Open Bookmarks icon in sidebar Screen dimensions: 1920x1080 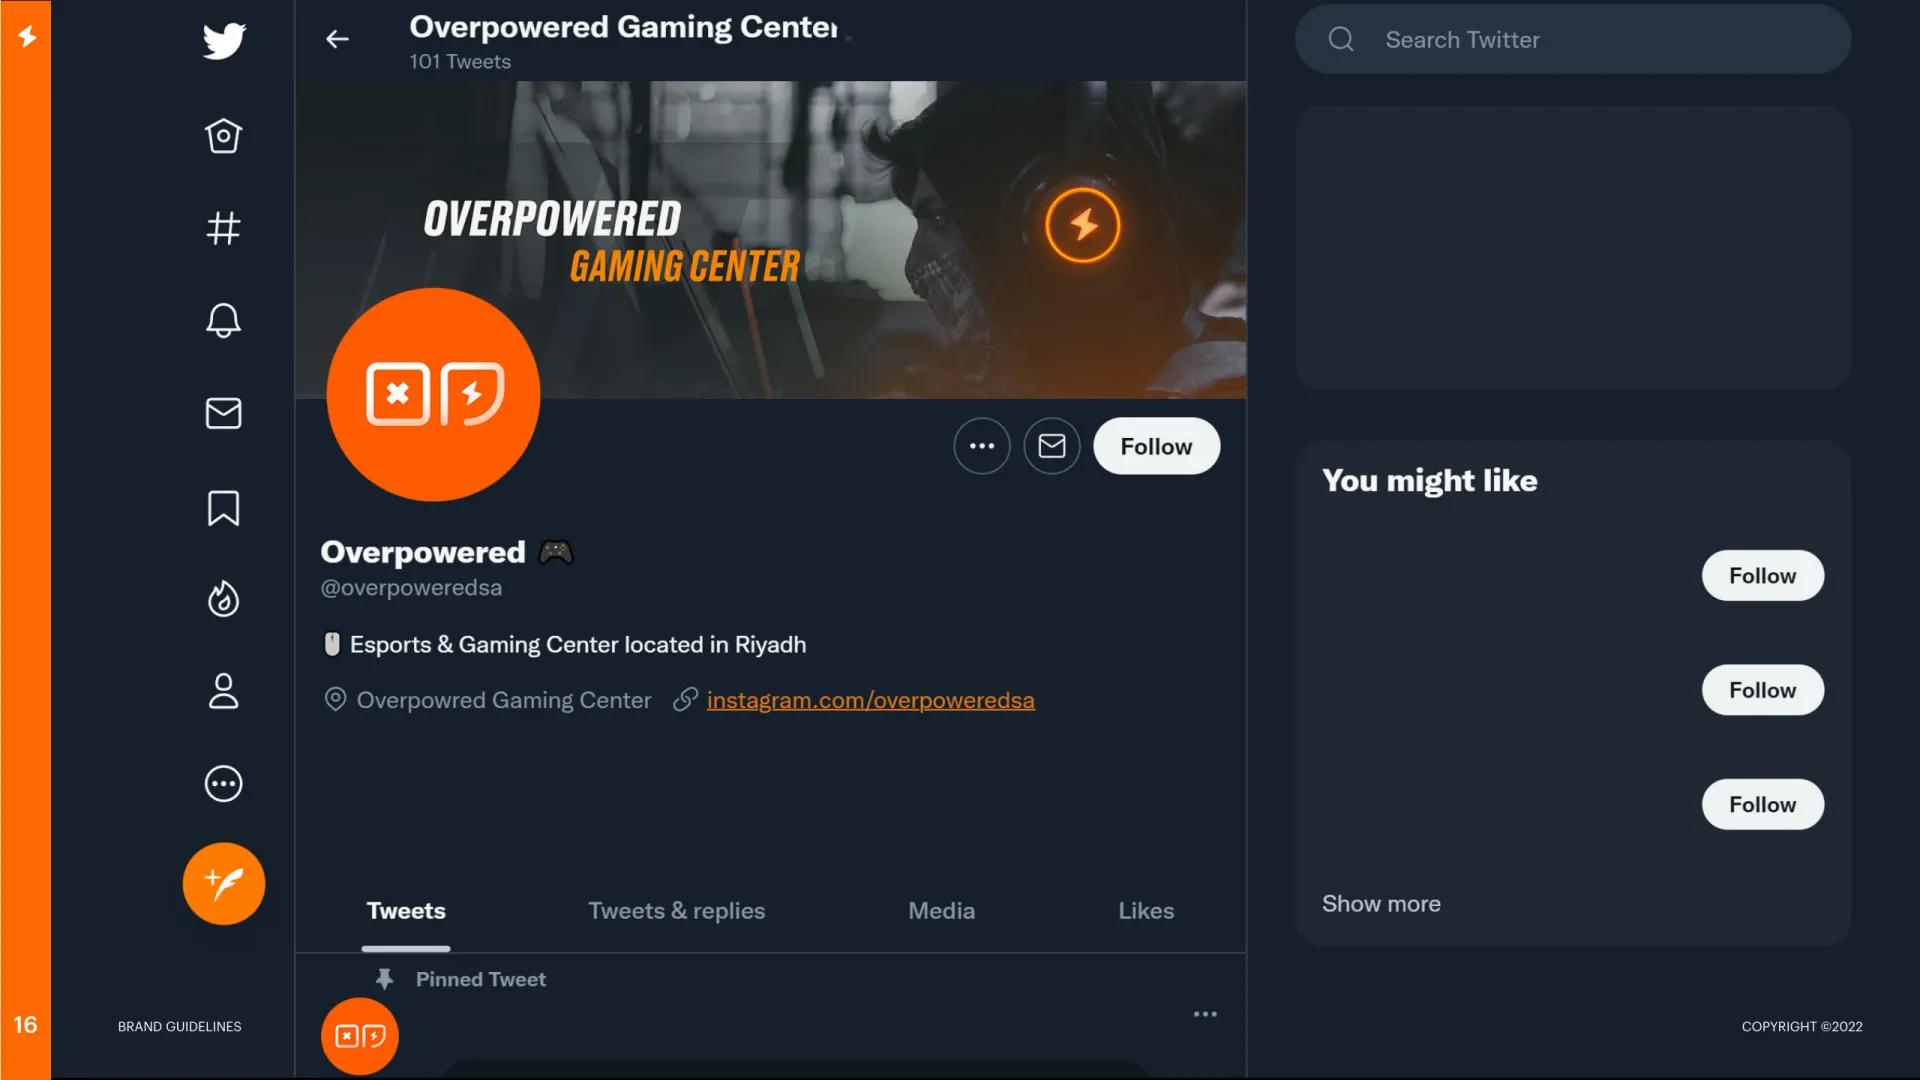point(223,508)
